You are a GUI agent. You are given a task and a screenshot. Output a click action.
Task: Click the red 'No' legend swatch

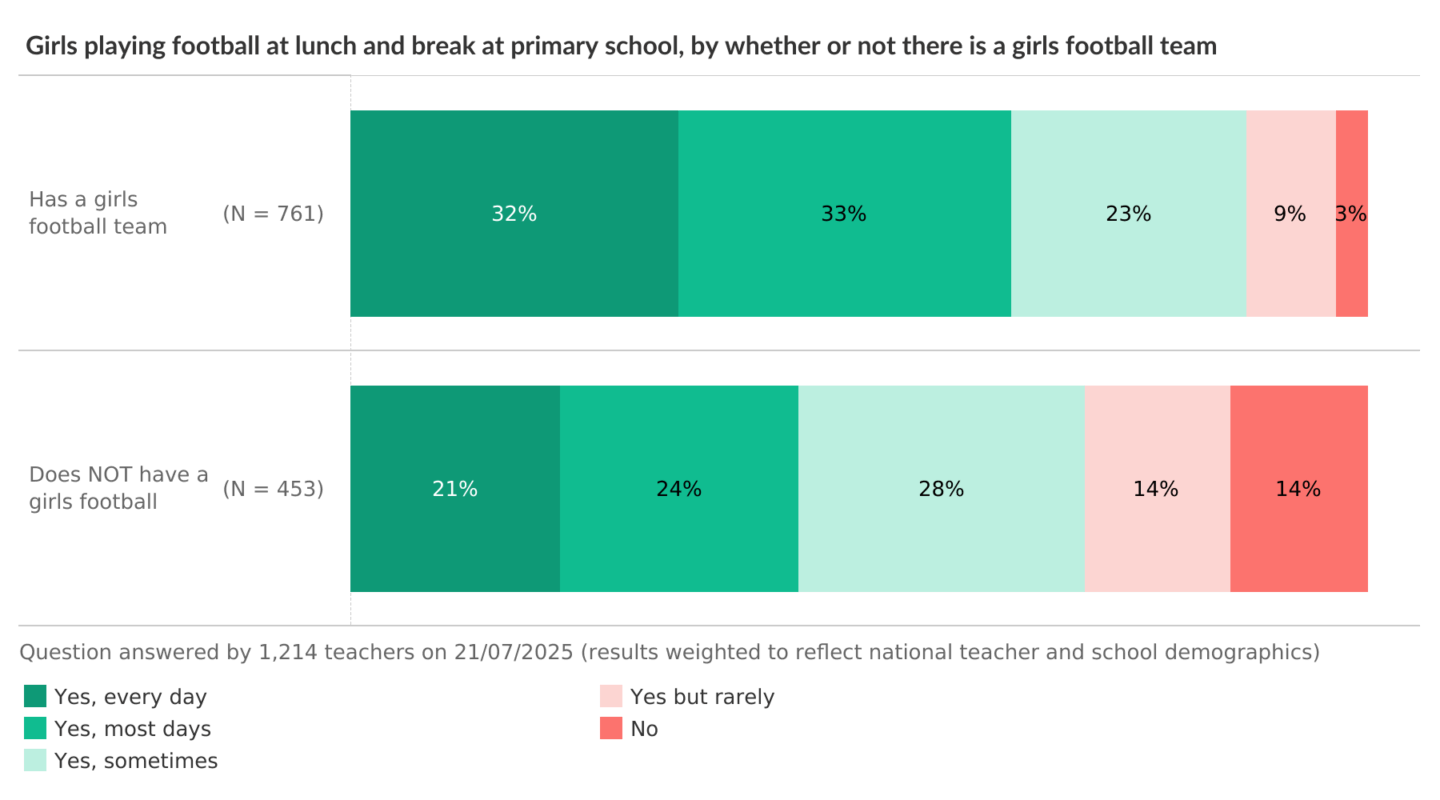coord(611,728)
